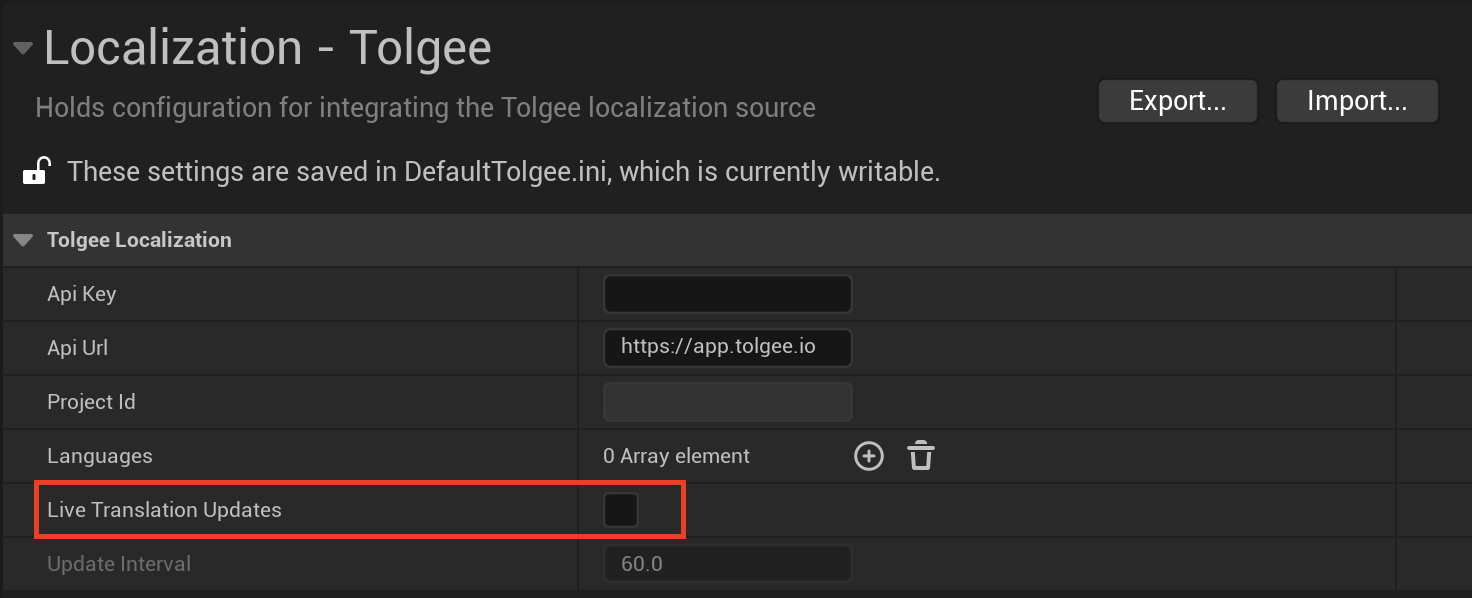Viewport: 1472px width, 598px height.
Task: Enable the Live Translation Updates checkbox
Action: (x=620, y=510)
